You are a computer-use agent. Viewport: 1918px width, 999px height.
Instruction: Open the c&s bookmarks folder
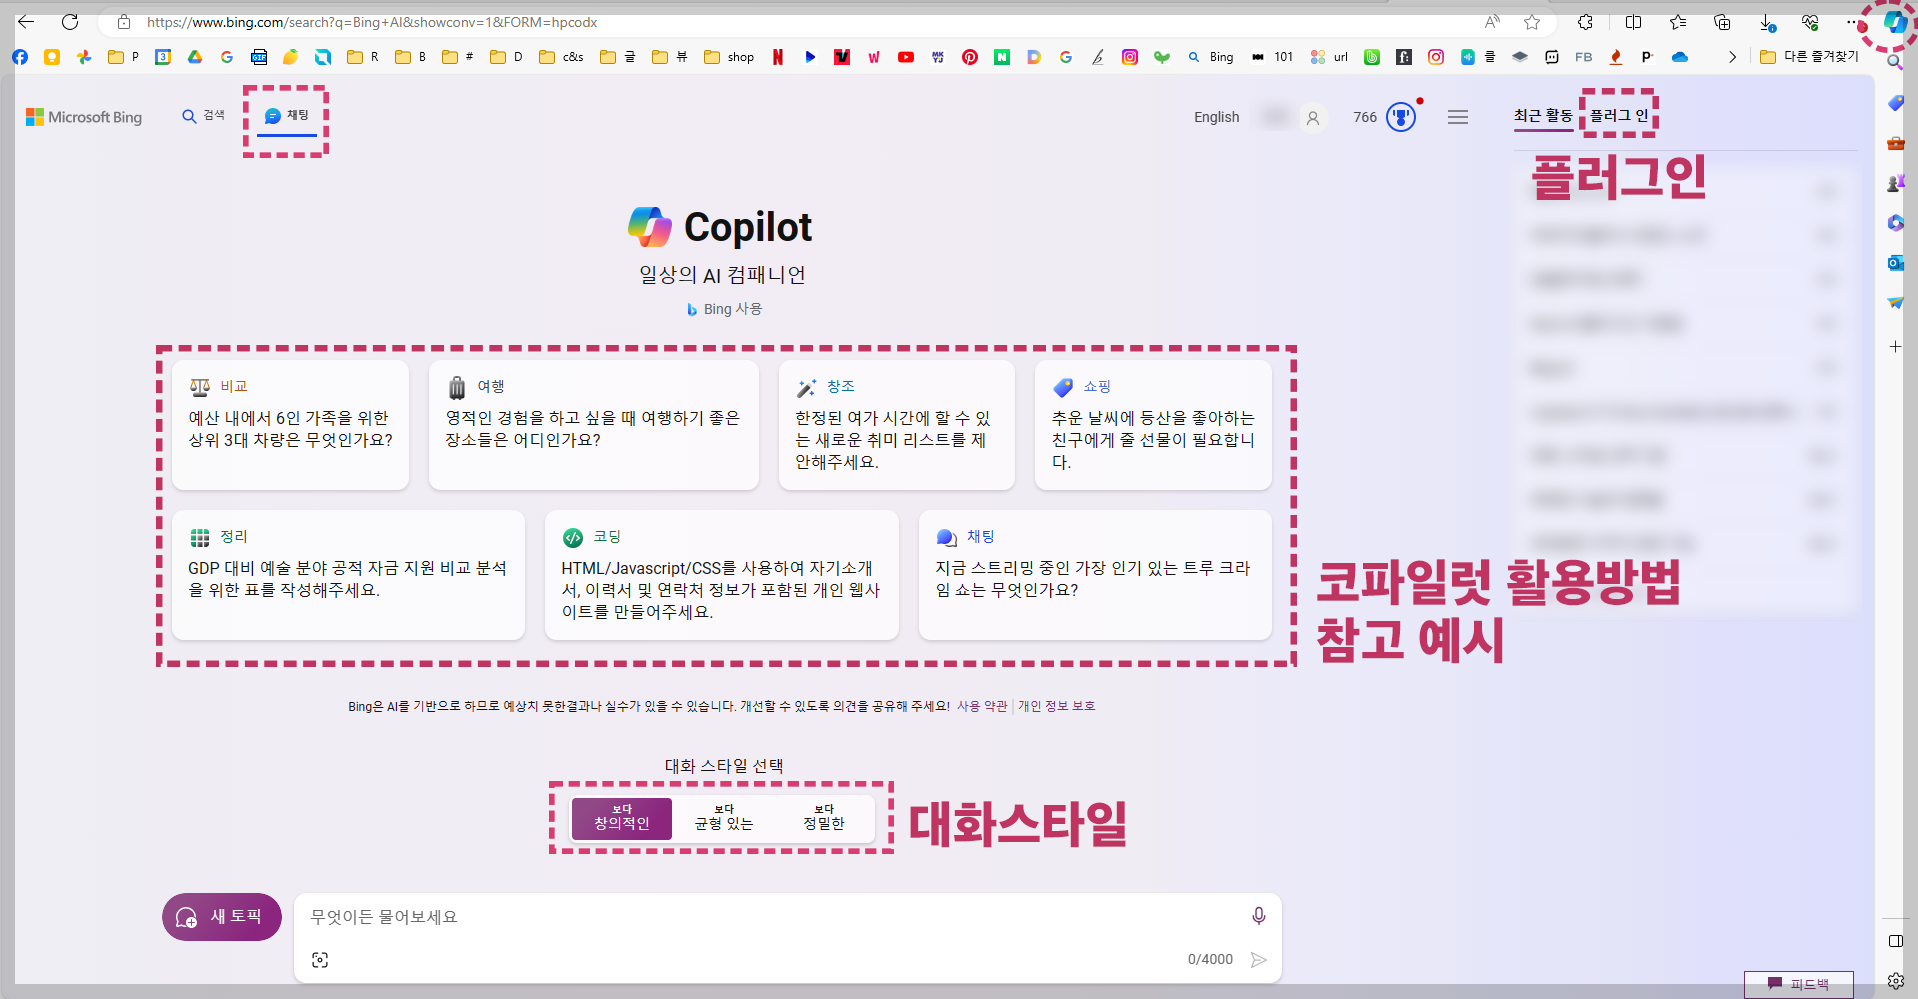click(561, 57)
